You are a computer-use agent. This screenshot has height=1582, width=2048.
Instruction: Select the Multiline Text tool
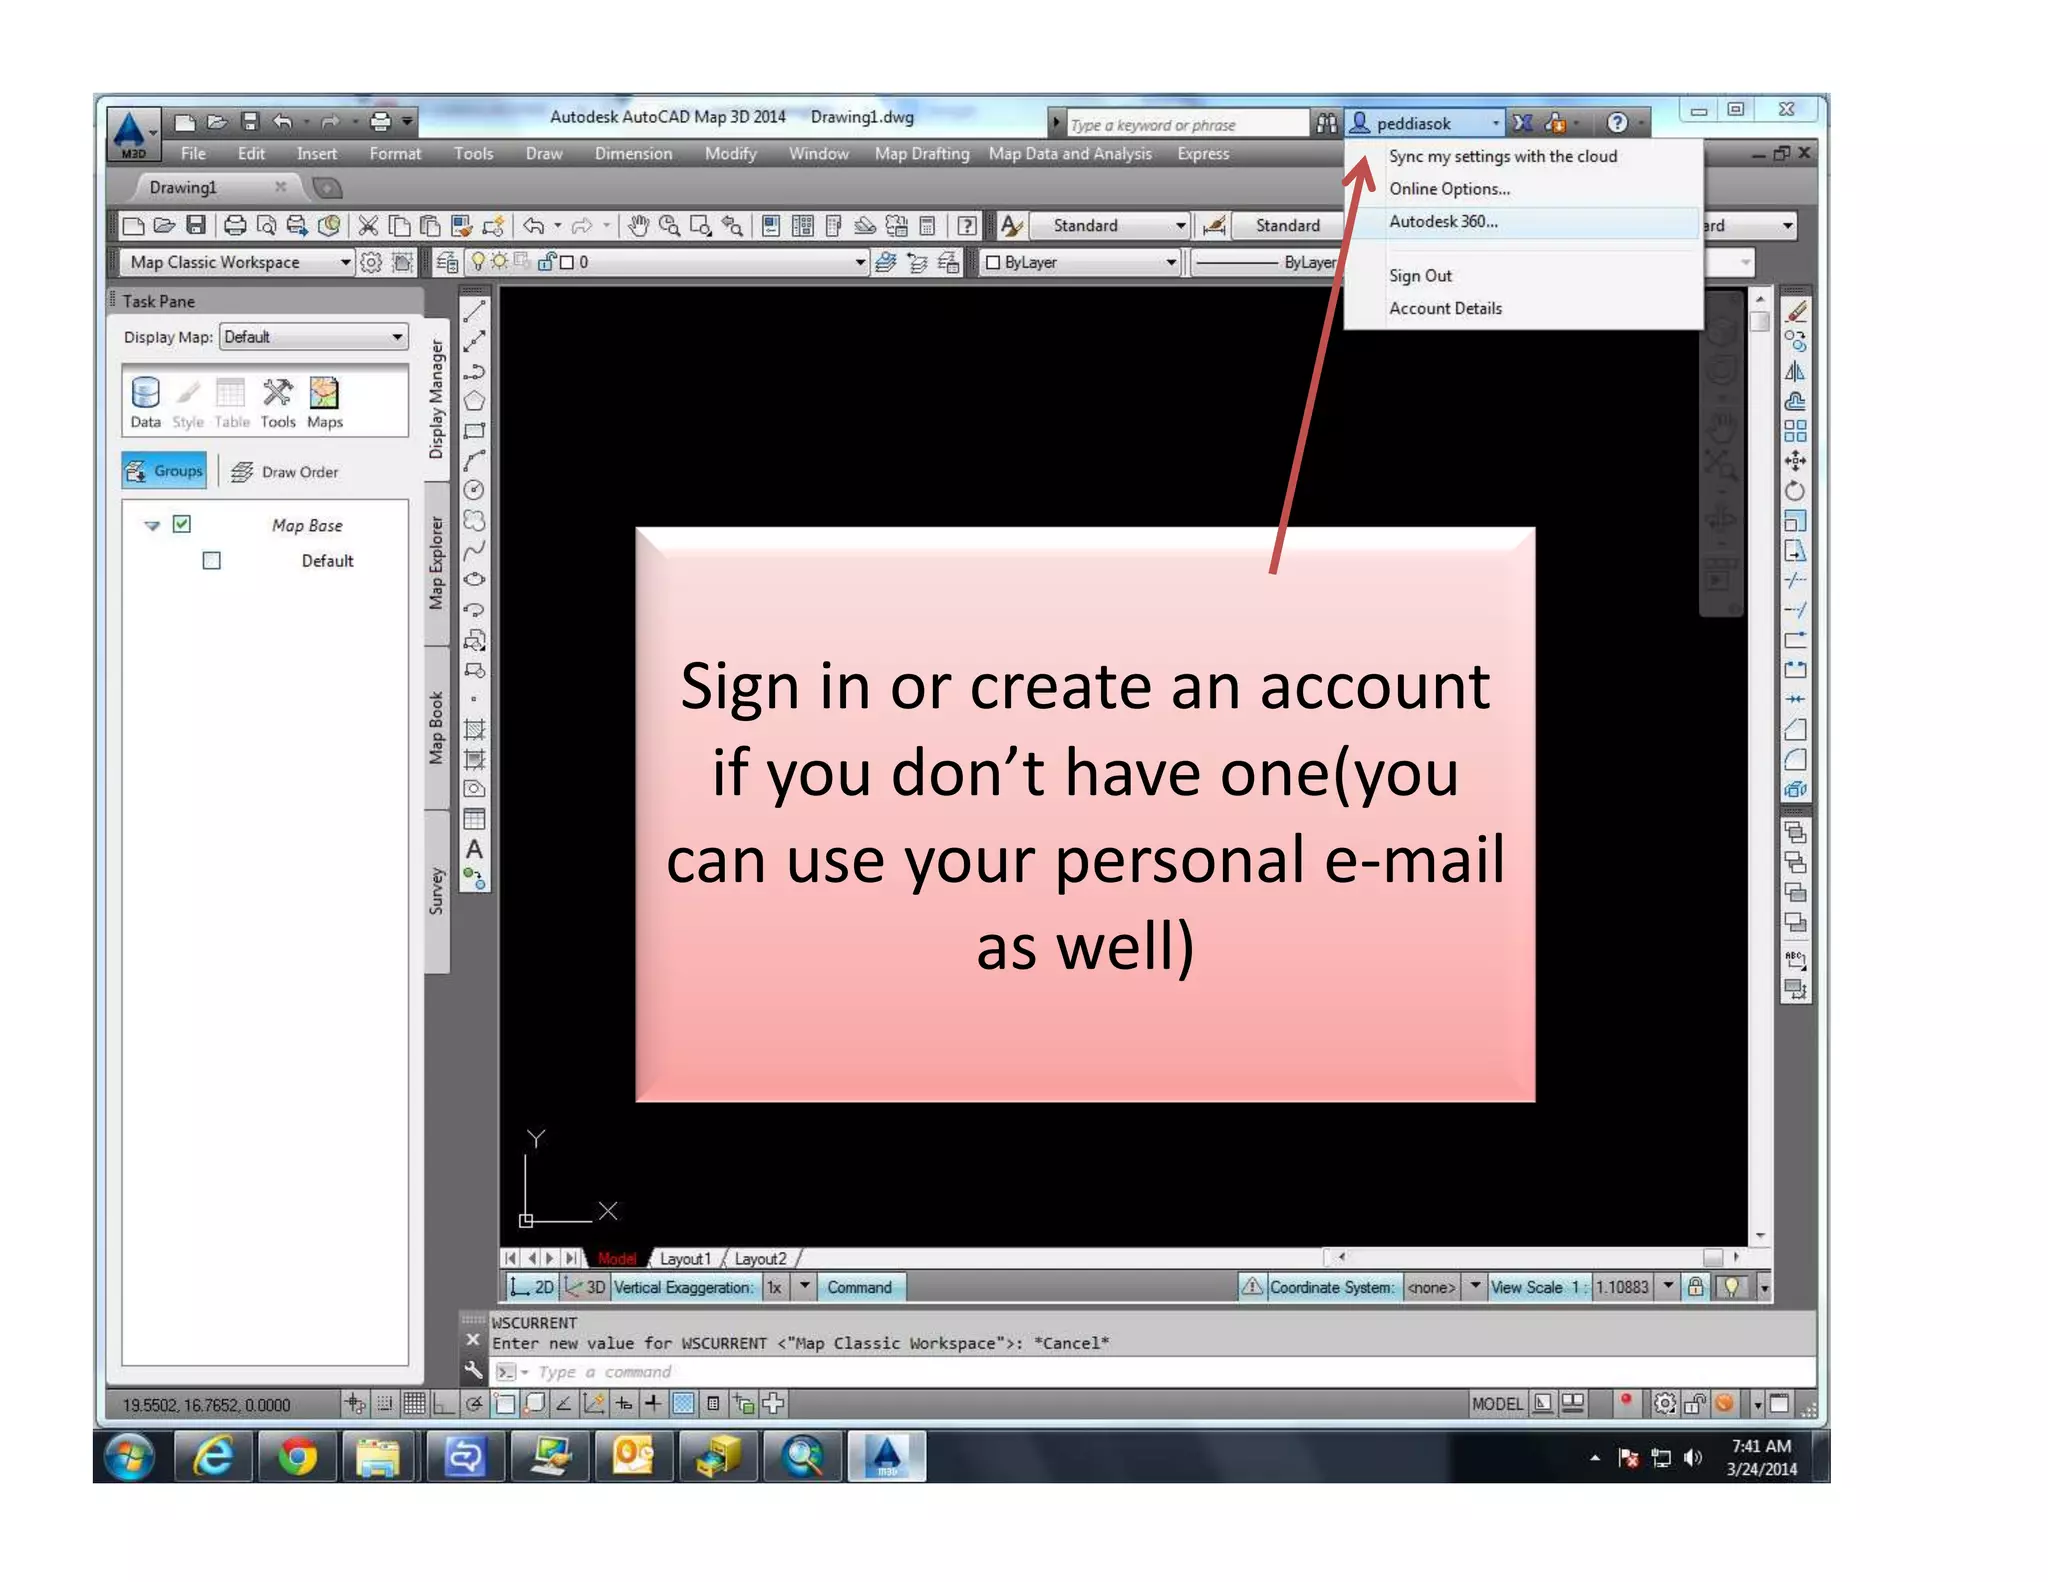pyautogui.click(x=474, y=849)
